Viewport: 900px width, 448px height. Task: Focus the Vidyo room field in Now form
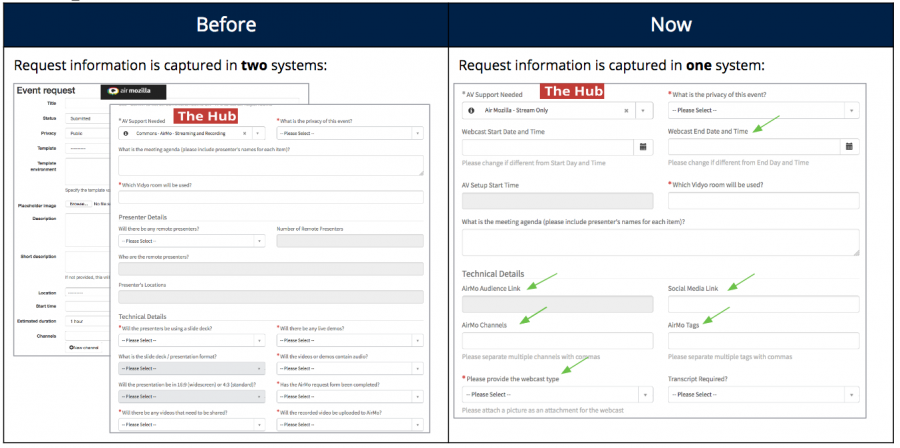(762, 200)
